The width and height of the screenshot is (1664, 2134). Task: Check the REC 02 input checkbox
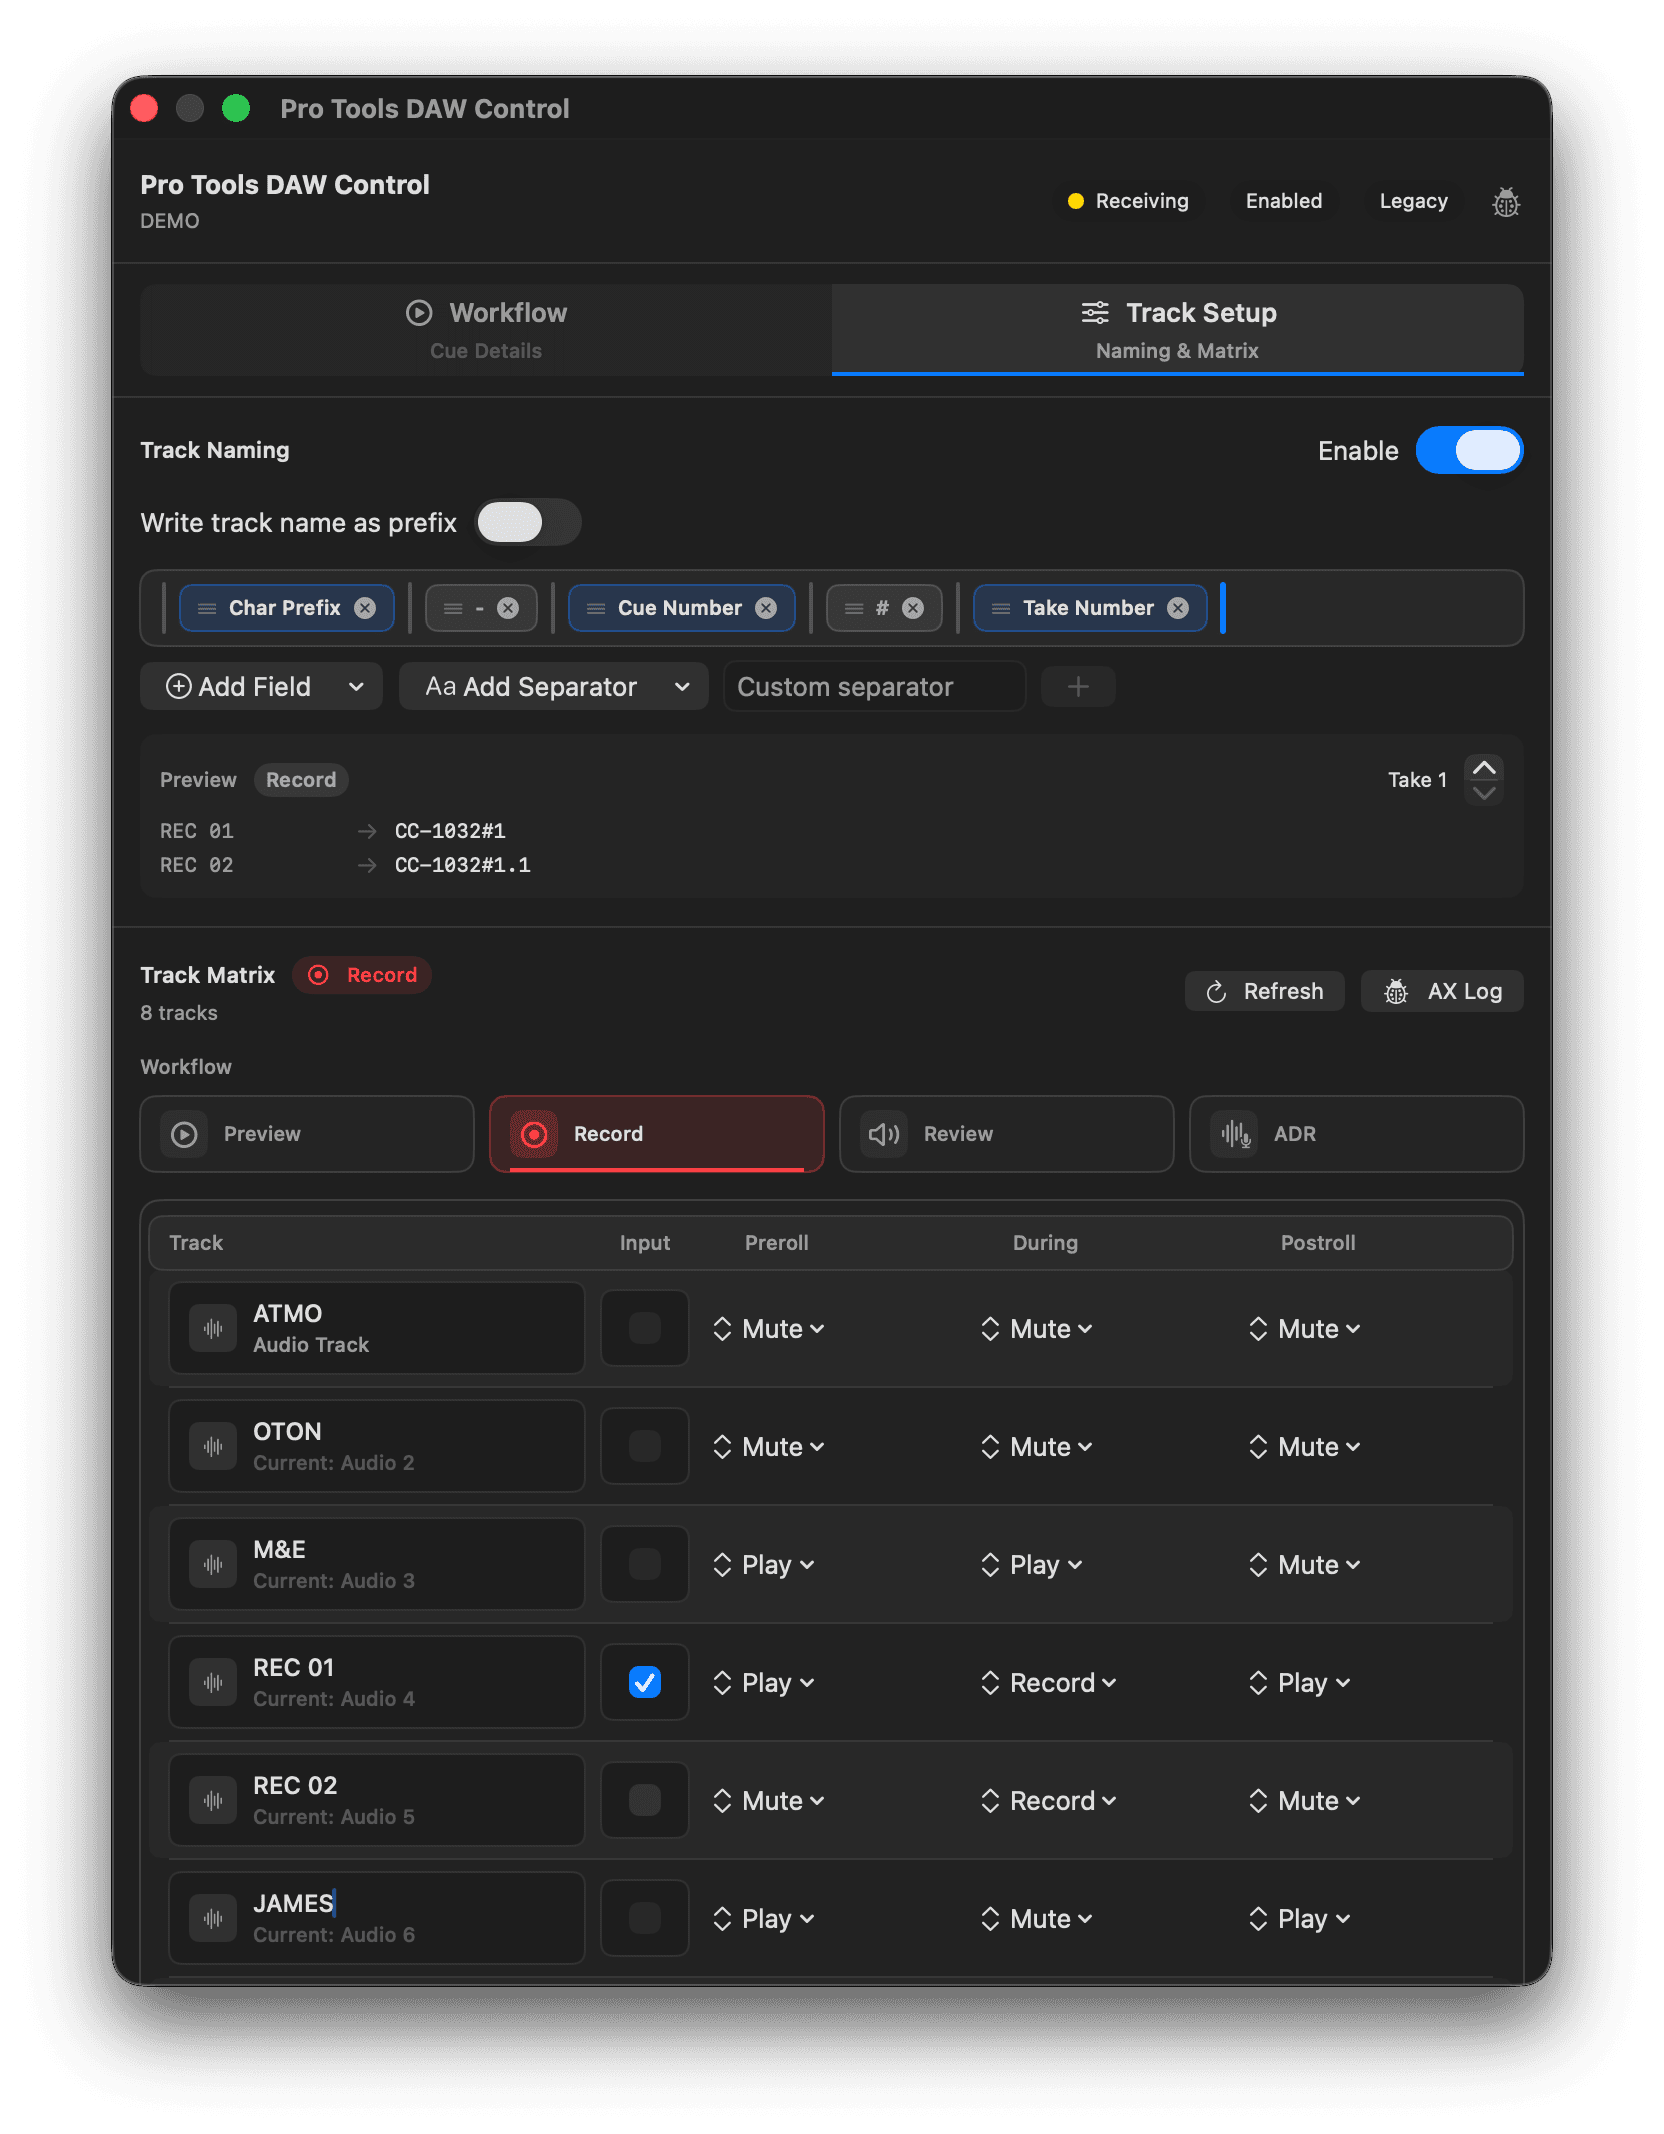tap(645, 1800)
